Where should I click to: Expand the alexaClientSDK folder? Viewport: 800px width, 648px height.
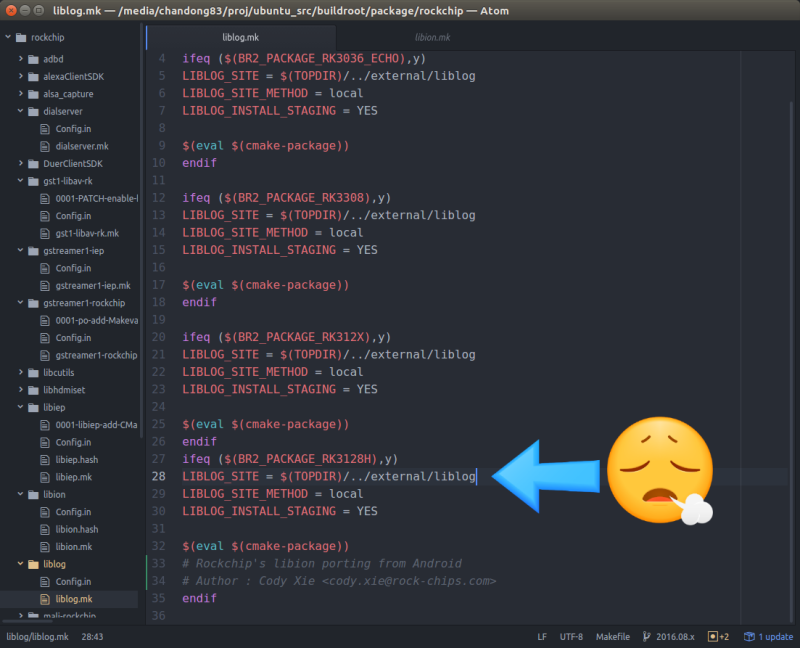point(20,77)
